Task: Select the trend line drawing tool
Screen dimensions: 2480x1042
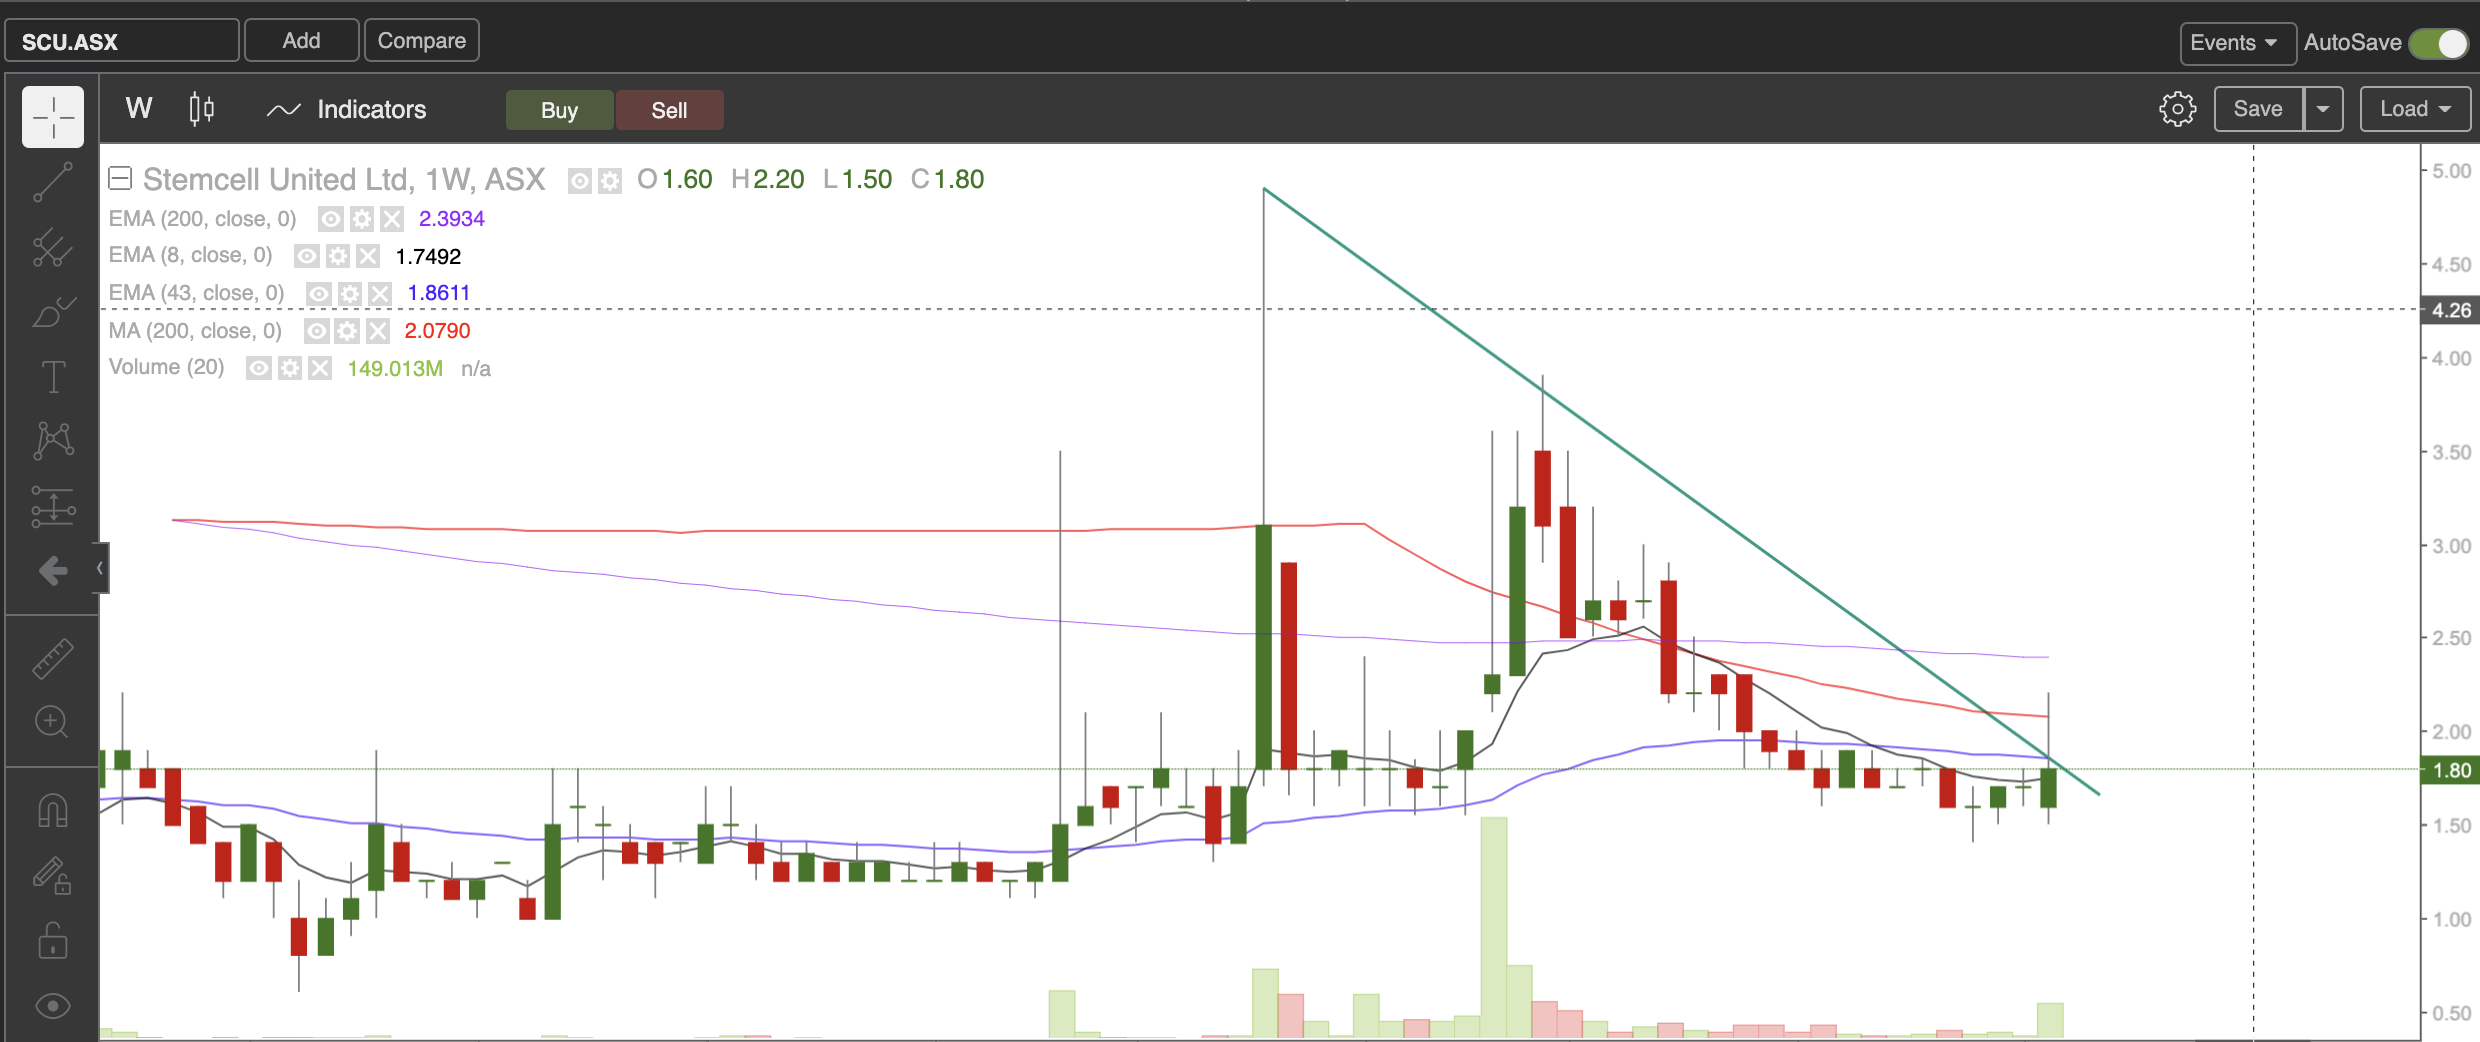Action: pos(53,183)
